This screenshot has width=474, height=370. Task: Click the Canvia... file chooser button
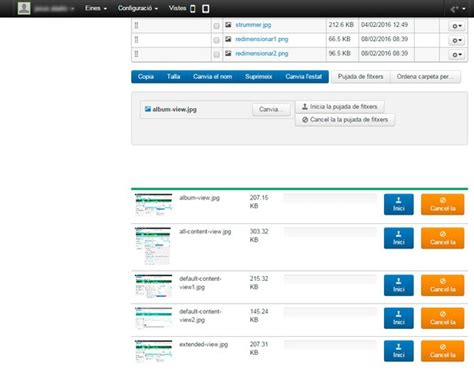tap(271, 109)
